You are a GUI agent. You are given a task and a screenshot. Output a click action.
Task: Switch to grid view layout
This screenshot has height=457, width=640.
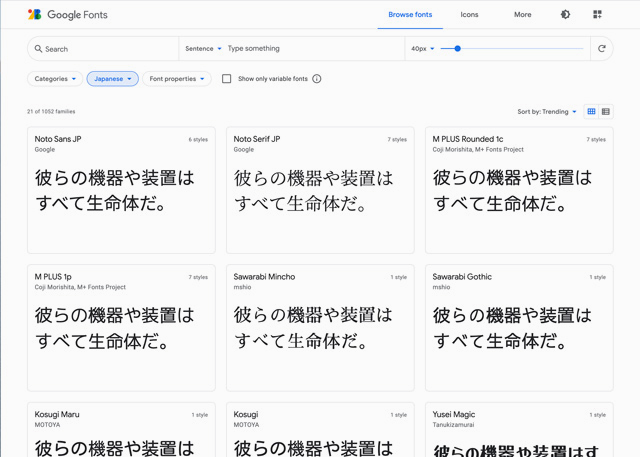click(591, 111)
